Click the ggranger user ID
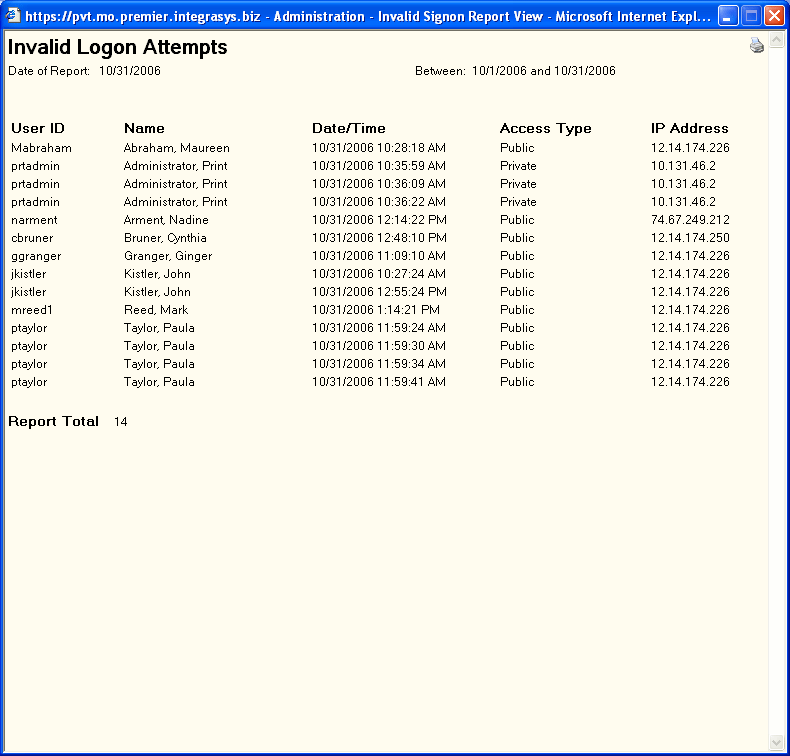Image resolution: width=790 pixels, height=756 pixels. point(36,256)
